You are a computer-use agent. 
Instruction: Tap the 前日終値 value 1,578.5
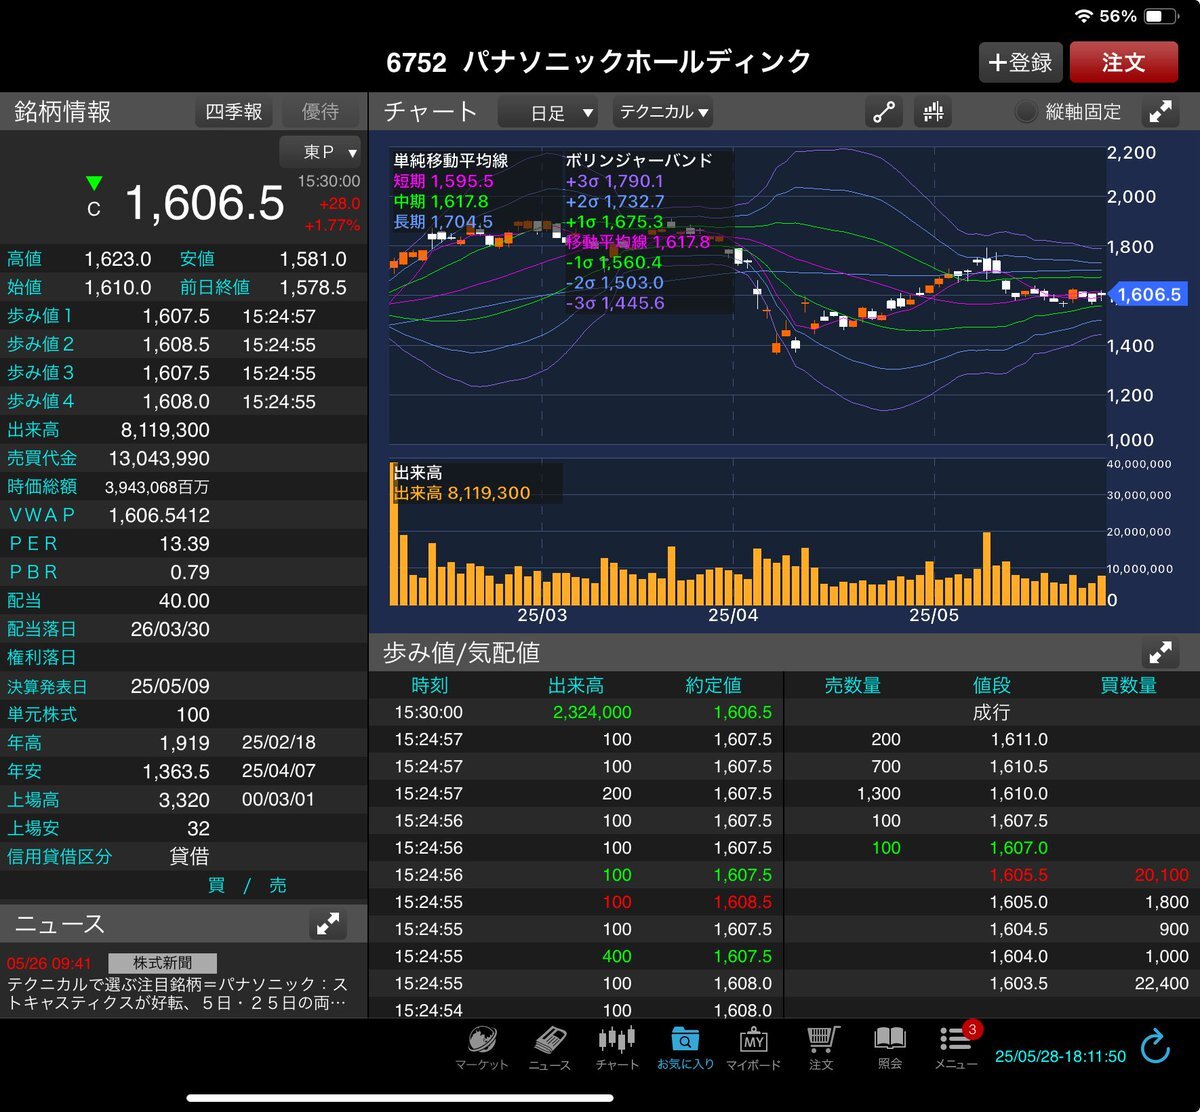click(313, 288)
